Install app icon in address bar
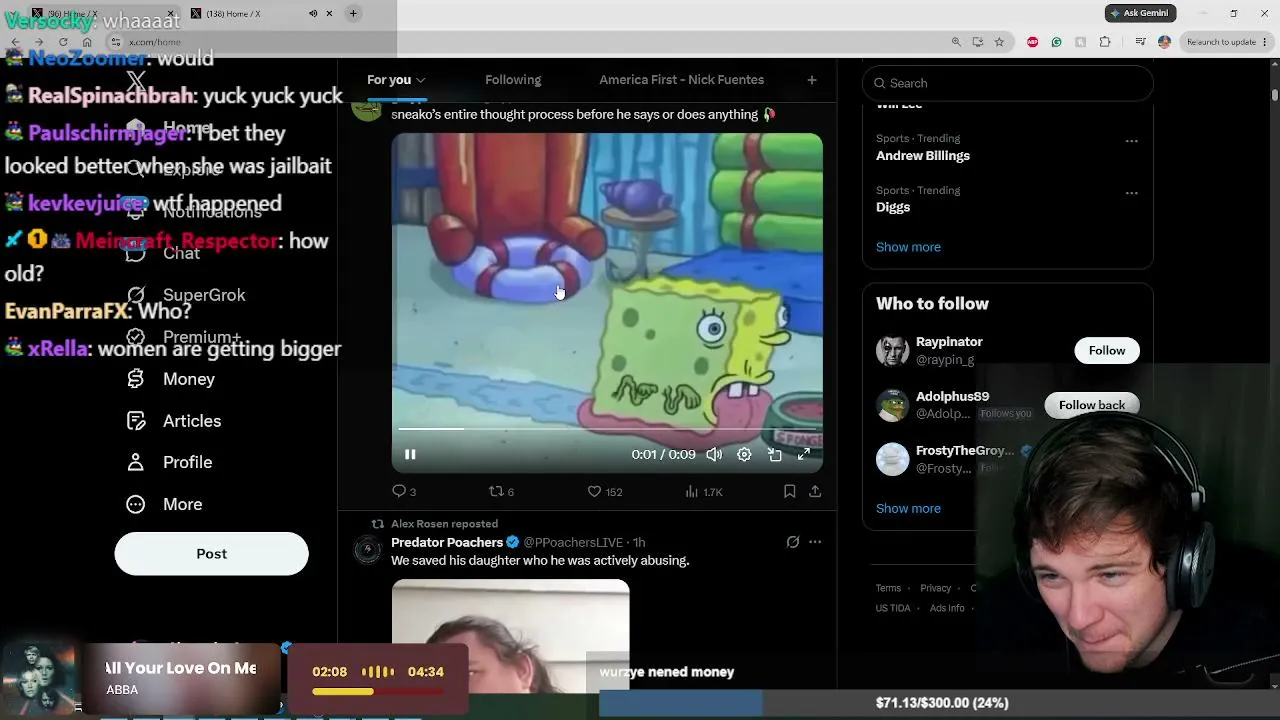 (x=977, y=42)
